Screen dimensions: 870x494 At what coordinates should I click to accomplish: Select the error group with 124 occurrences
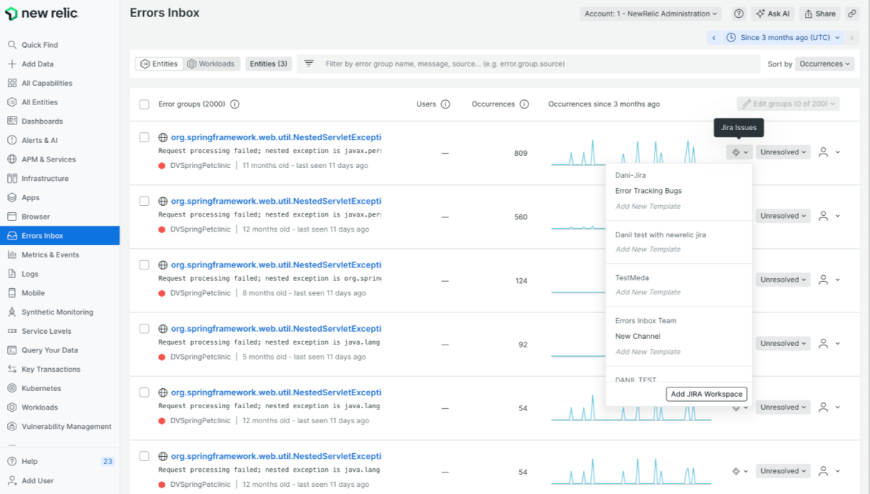(x=145, y=265)
